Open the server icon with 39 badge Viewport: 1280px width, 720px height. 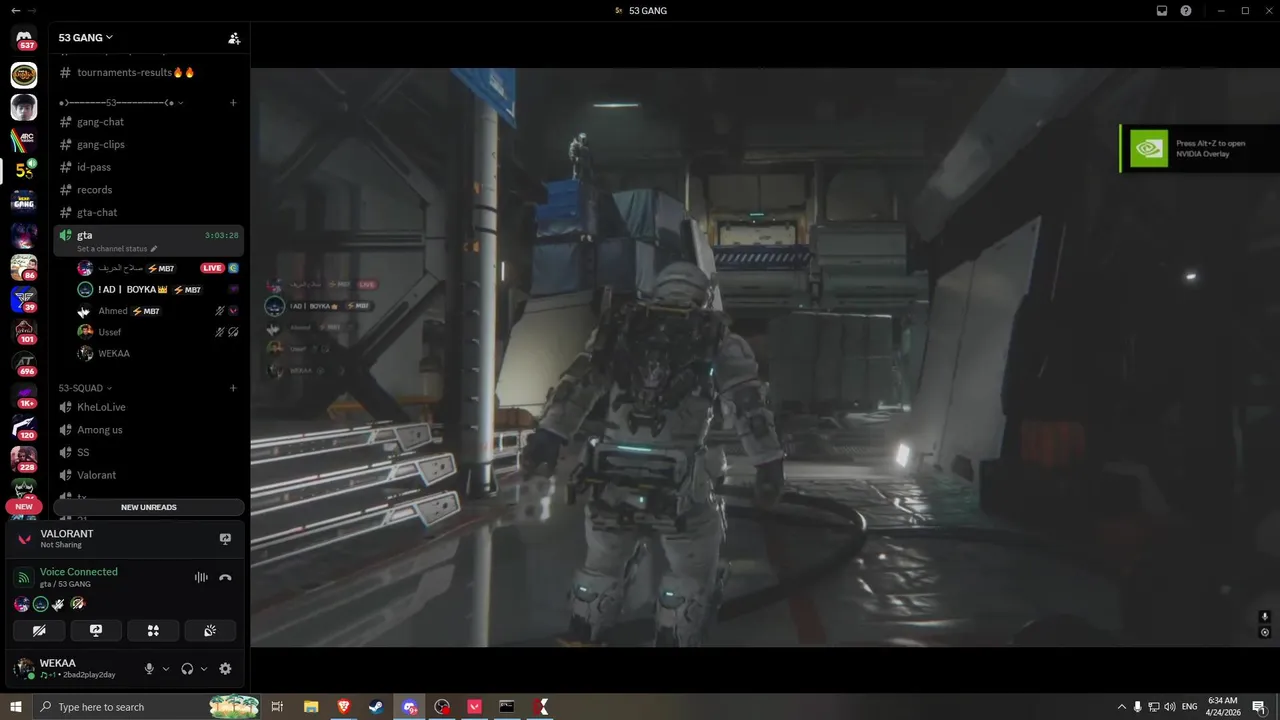(24, 299)
